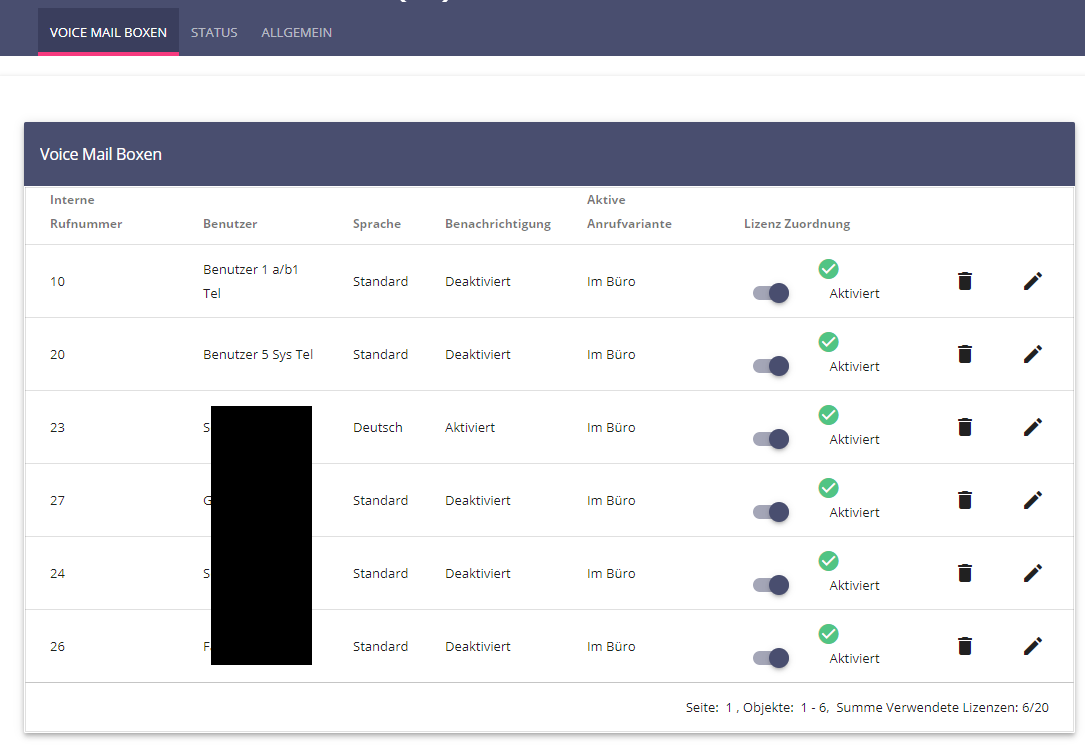Screen dimensions: 1085x750
Task: Click internal number 27
Action: pos(57,500)
